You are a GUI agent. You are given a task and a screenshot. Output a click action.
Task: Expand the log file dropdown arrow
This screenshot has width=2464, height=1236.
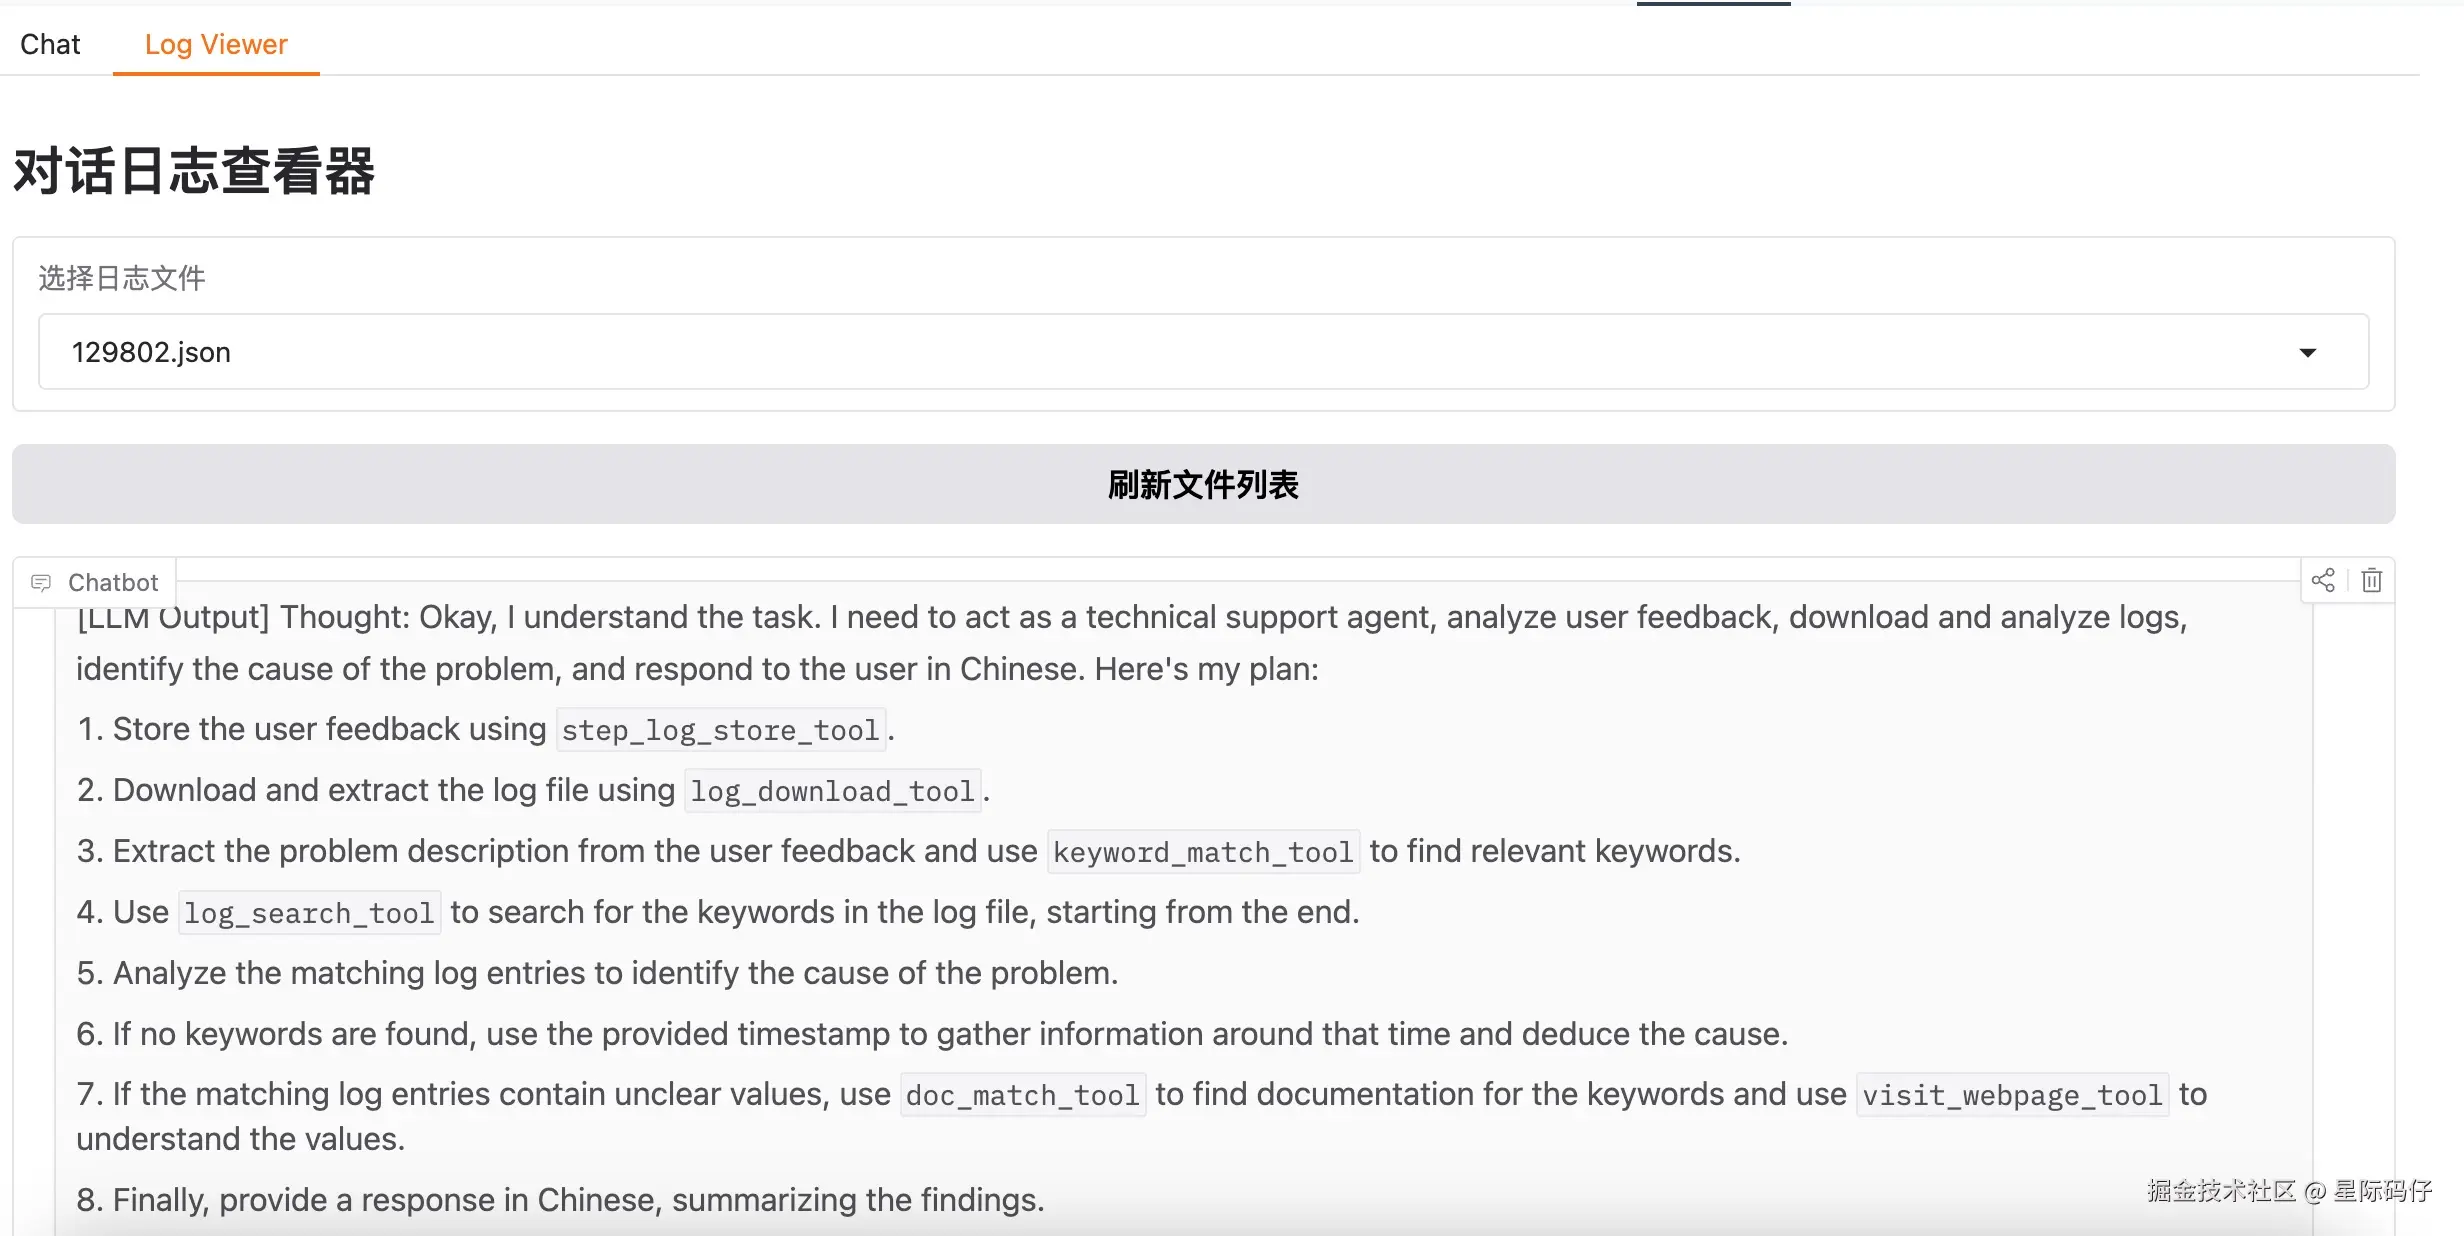click(x=2307, y=352)
